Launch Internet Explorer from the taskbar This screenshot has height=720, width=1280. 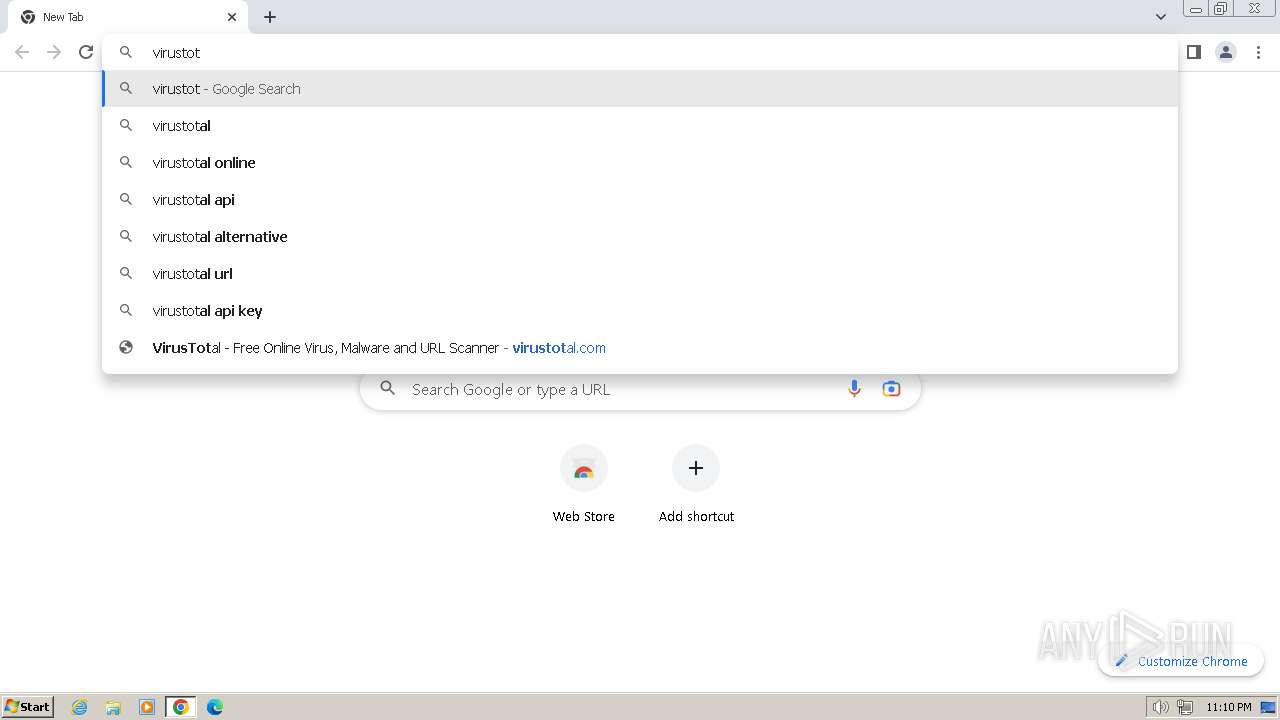click(x=80, y=707)
